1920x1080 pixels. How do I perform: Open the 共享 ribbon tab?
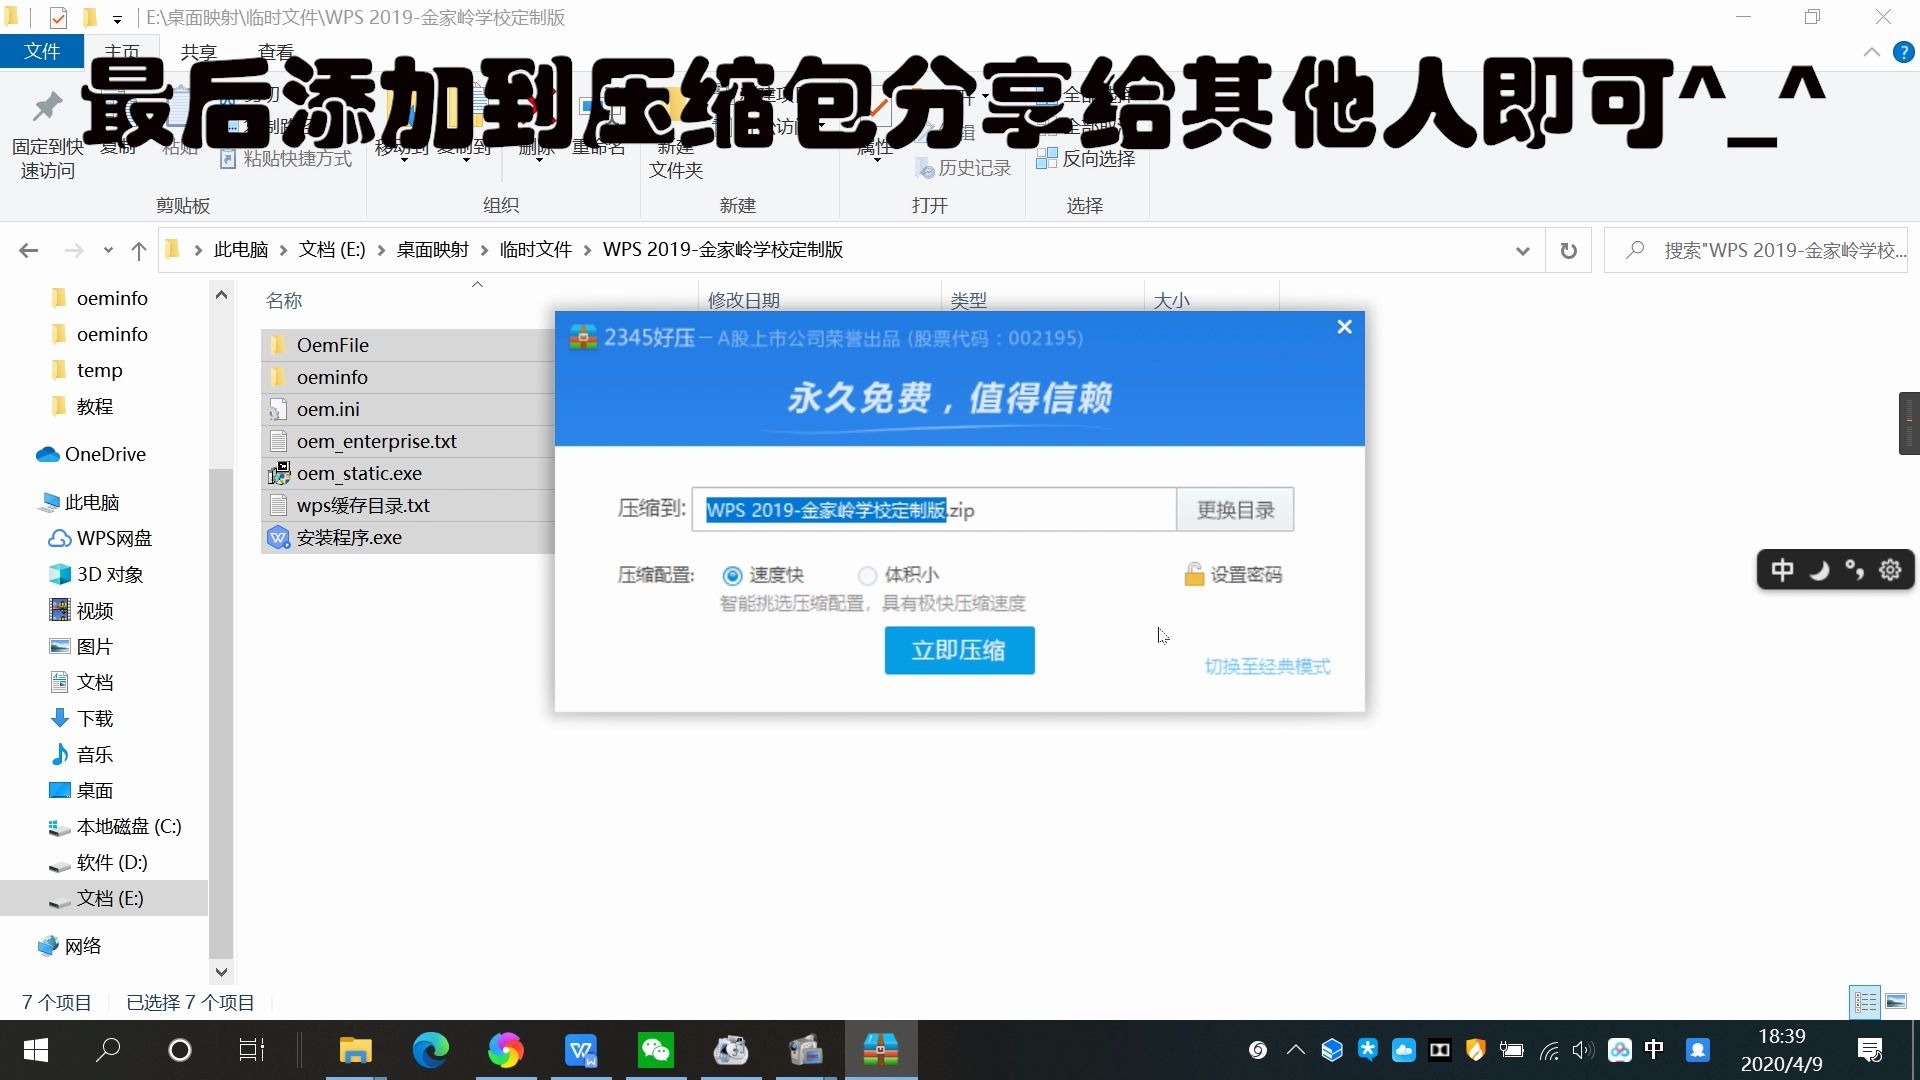coord(198,52)
